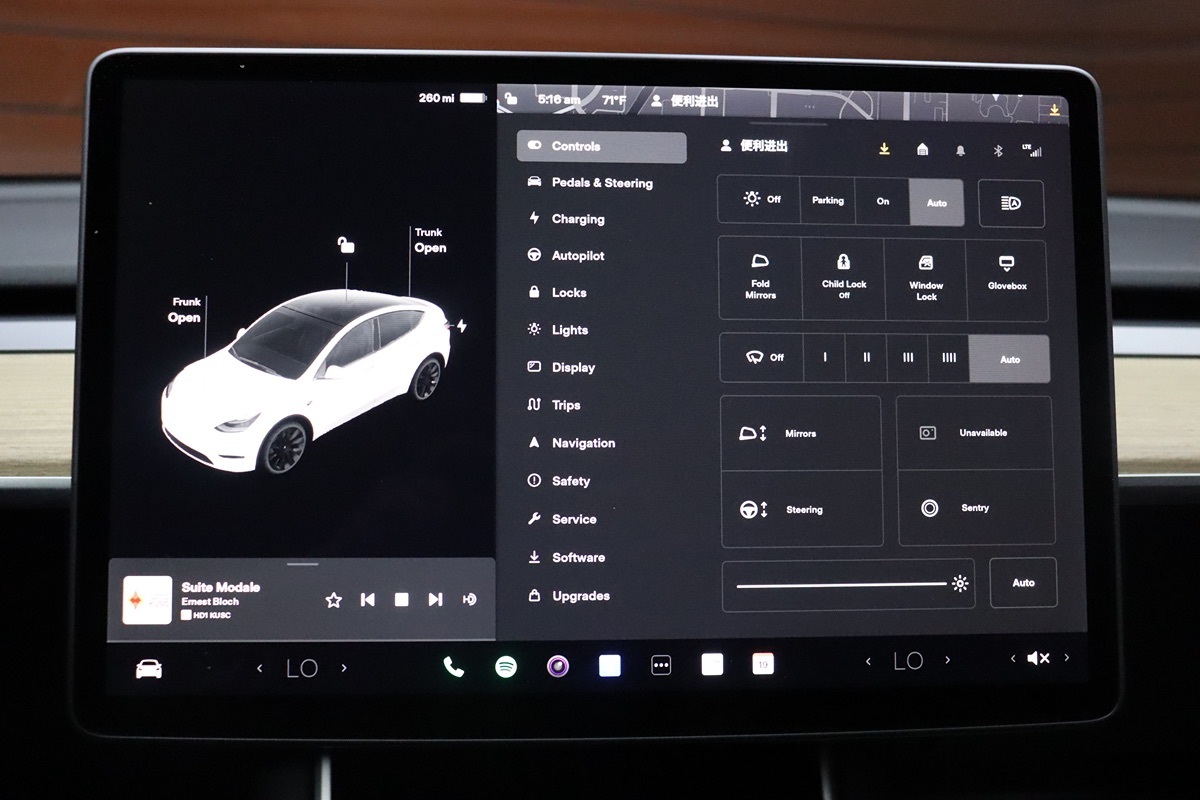Toggle auto high beam headlights
The image size is (1200, 800).
click(x=1010, y=203)
